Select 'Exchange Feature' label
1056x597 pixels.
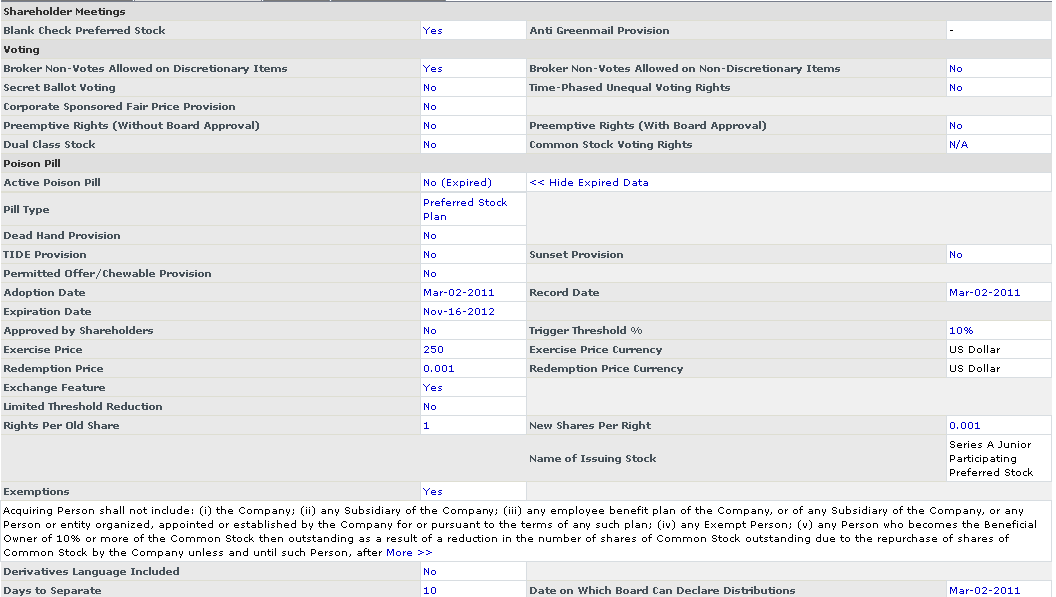[55, 387]
